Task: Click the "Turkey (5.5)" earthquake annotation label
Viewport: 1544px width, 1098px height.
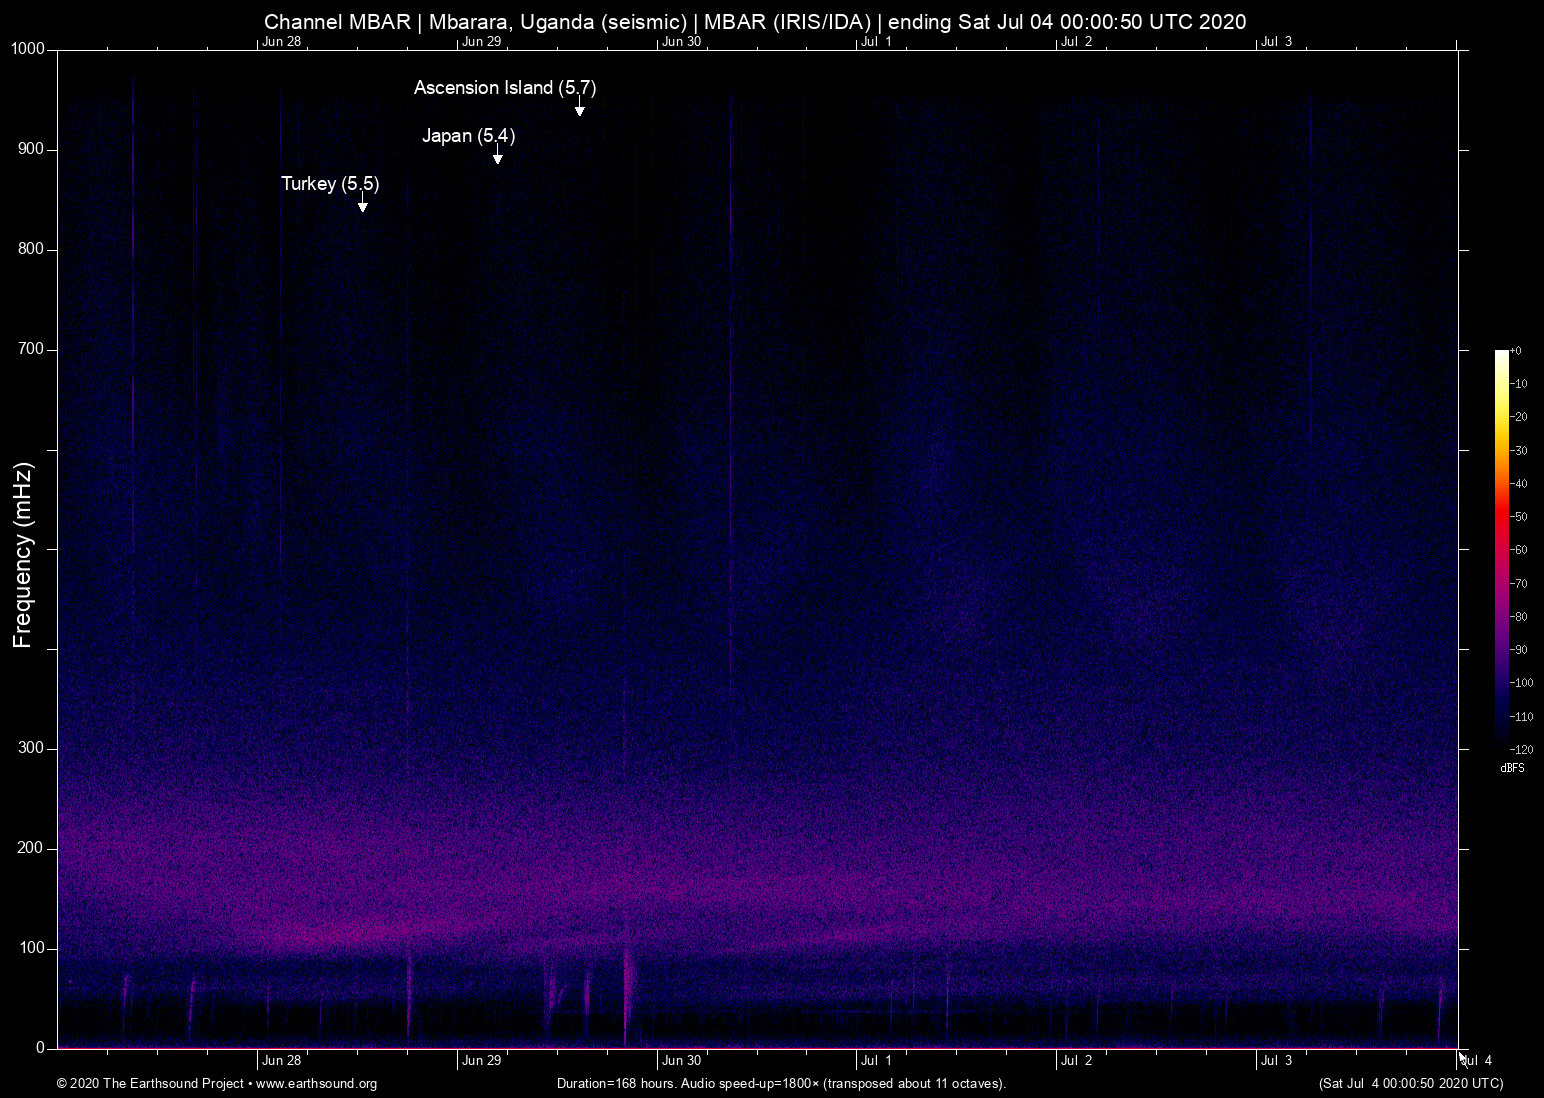Action: click(330, 184)
